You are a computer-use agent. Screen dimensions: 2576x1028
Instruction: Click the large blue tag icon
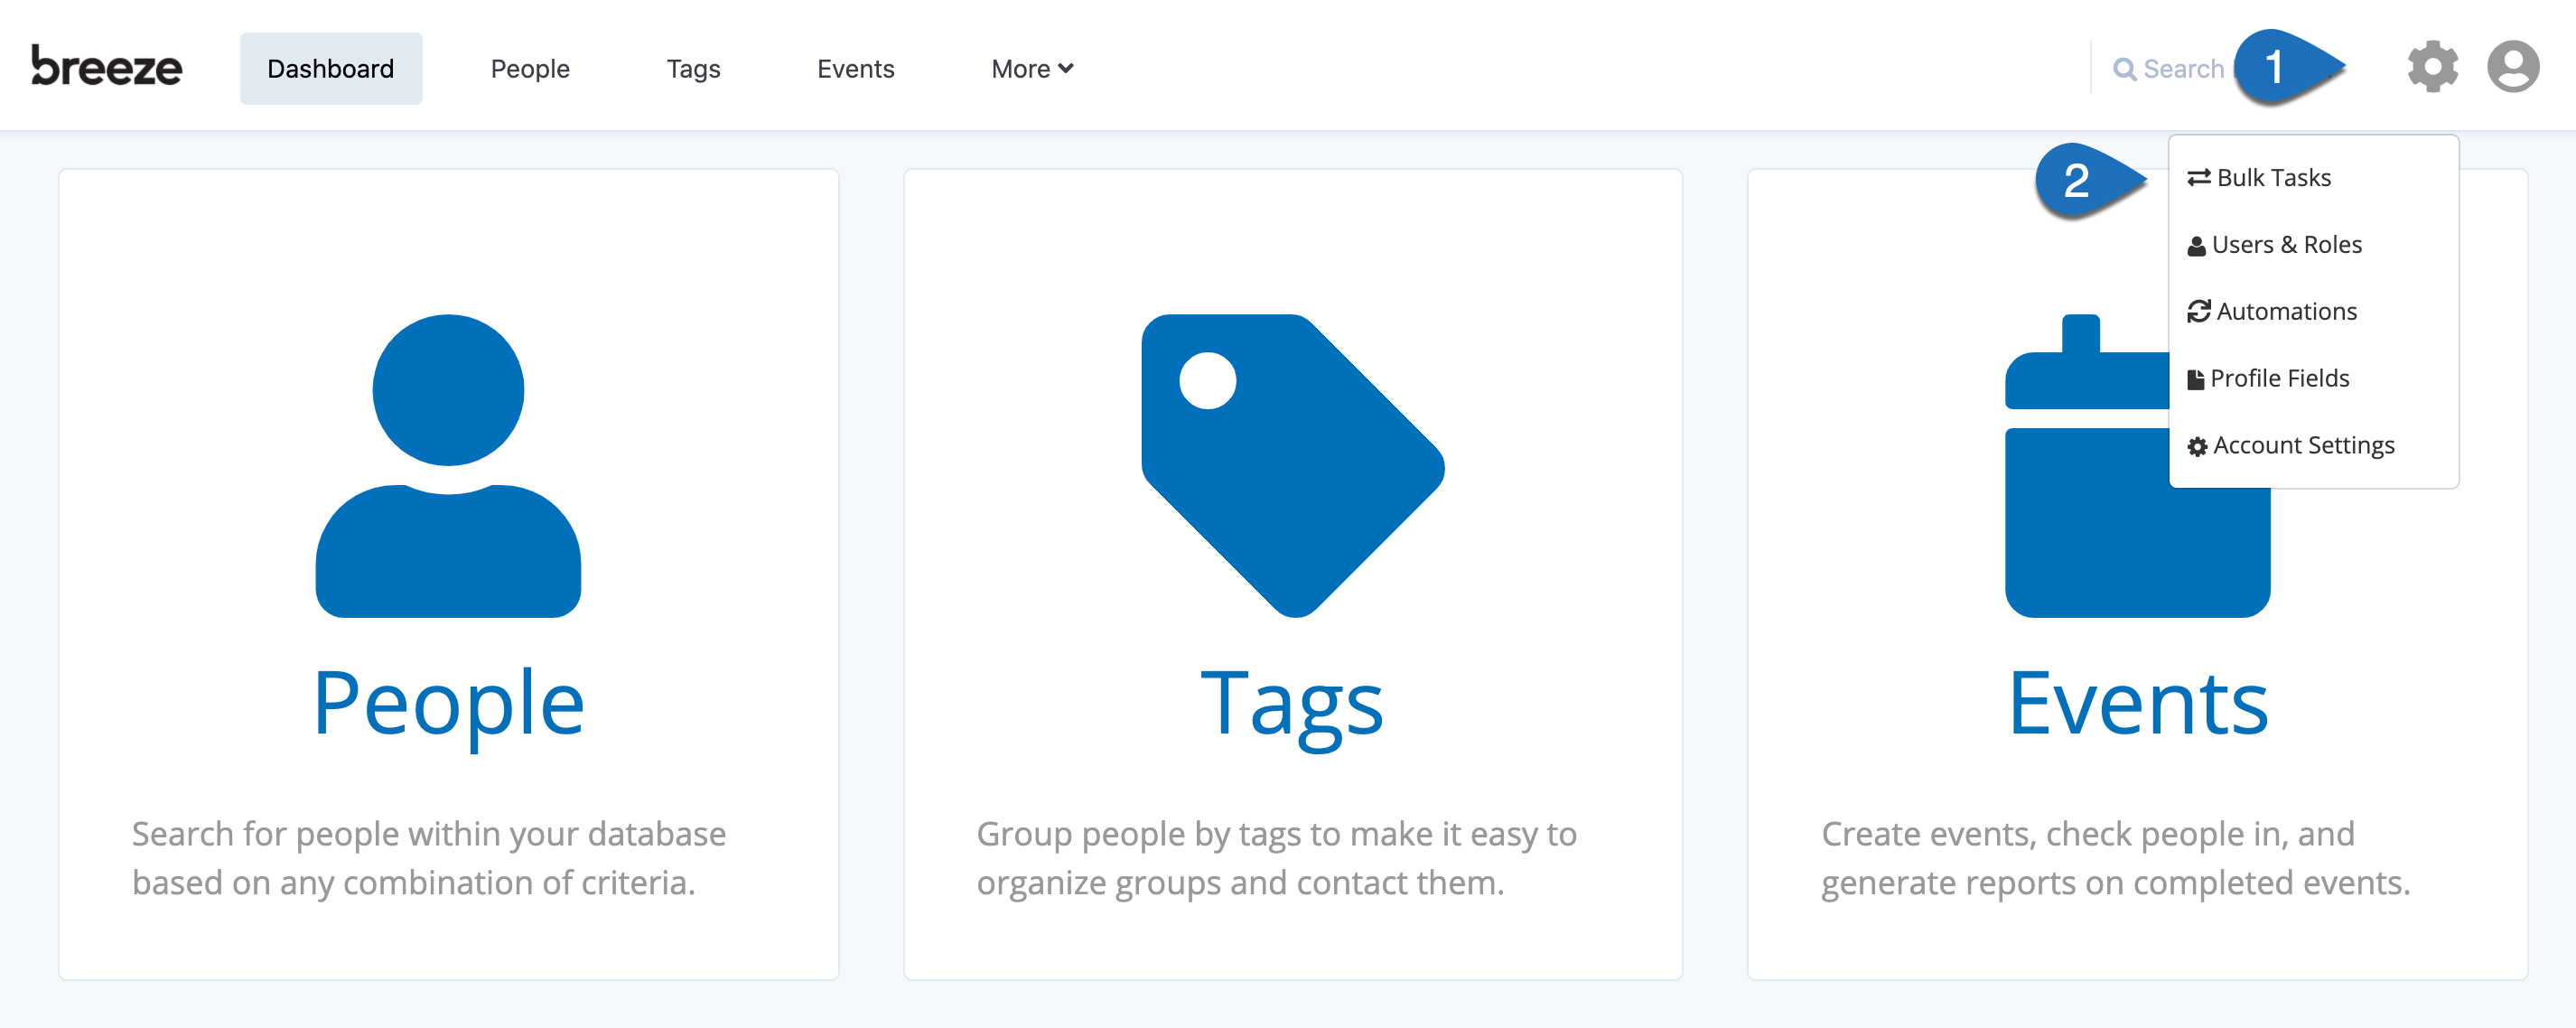pos(1292,465)
